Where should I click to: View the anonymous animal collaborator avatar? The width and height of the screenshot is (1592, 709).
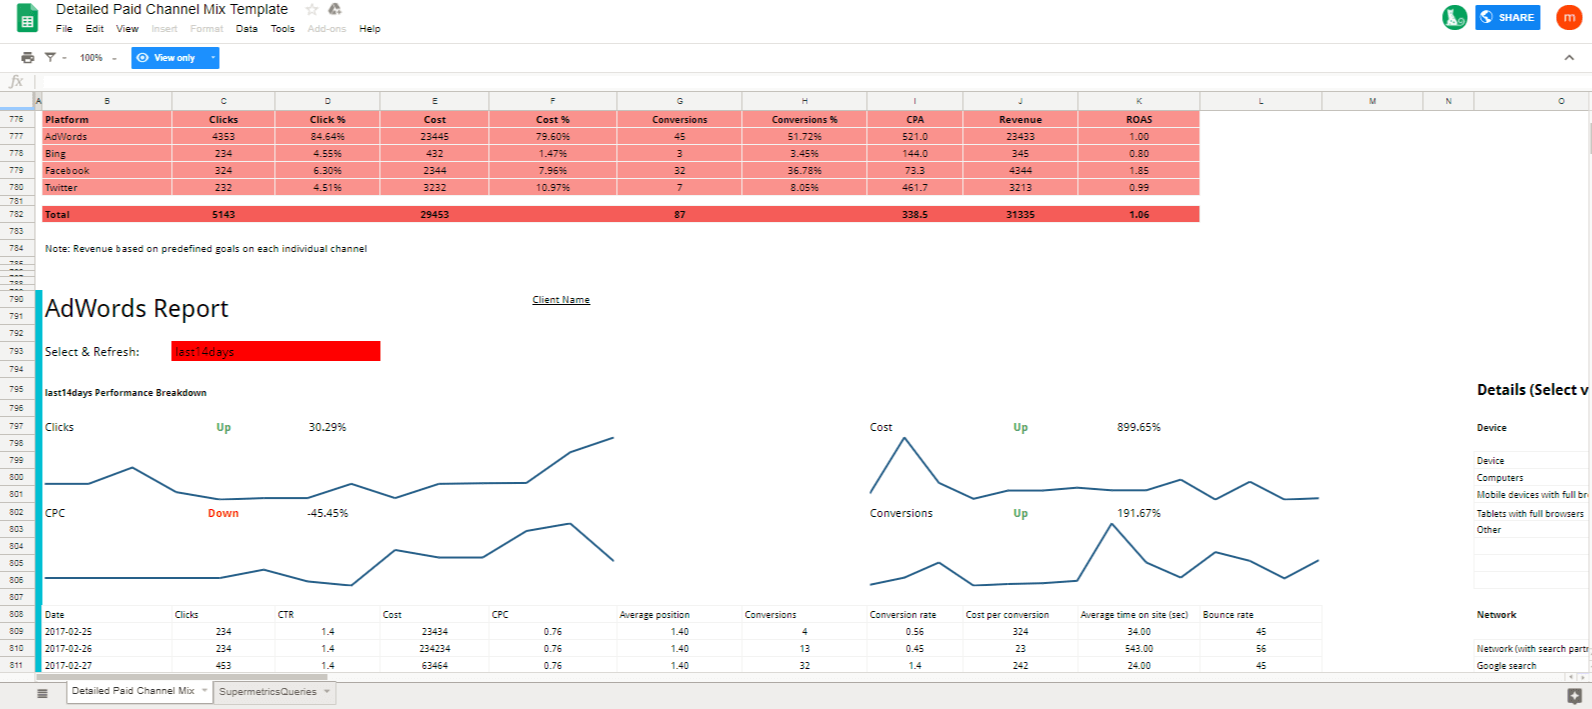[x=1454, y=17]
